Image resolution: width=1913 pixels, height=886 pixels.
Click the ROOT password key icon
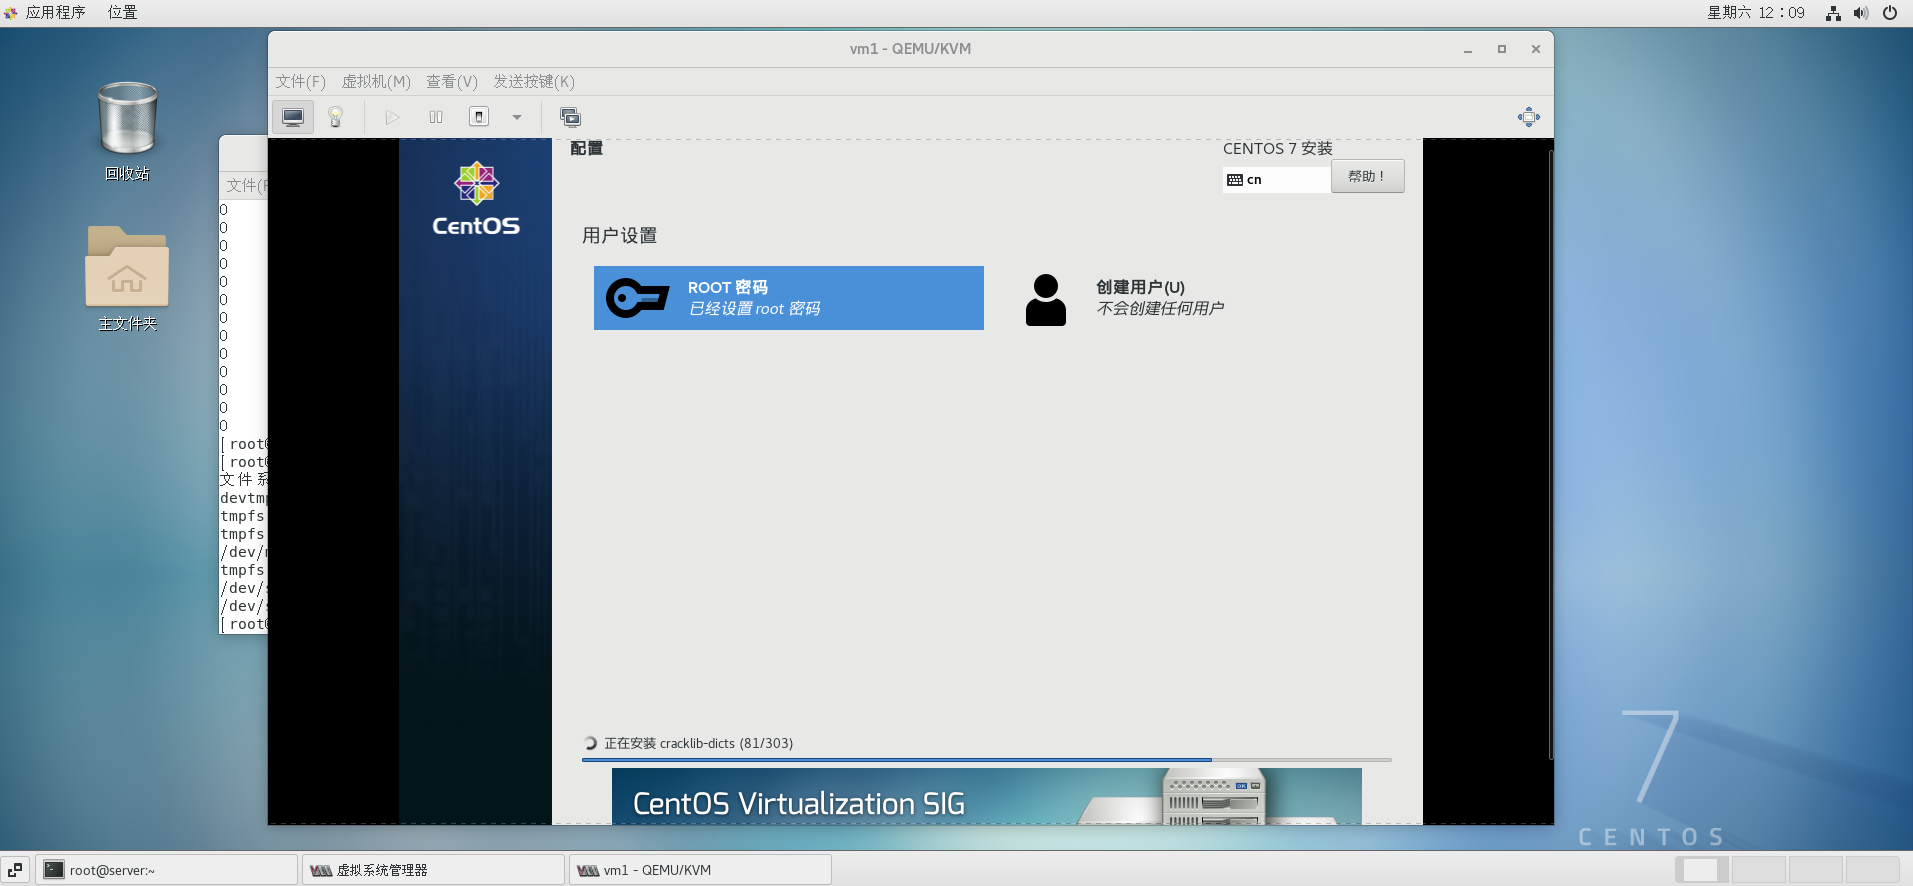point(637,298)
